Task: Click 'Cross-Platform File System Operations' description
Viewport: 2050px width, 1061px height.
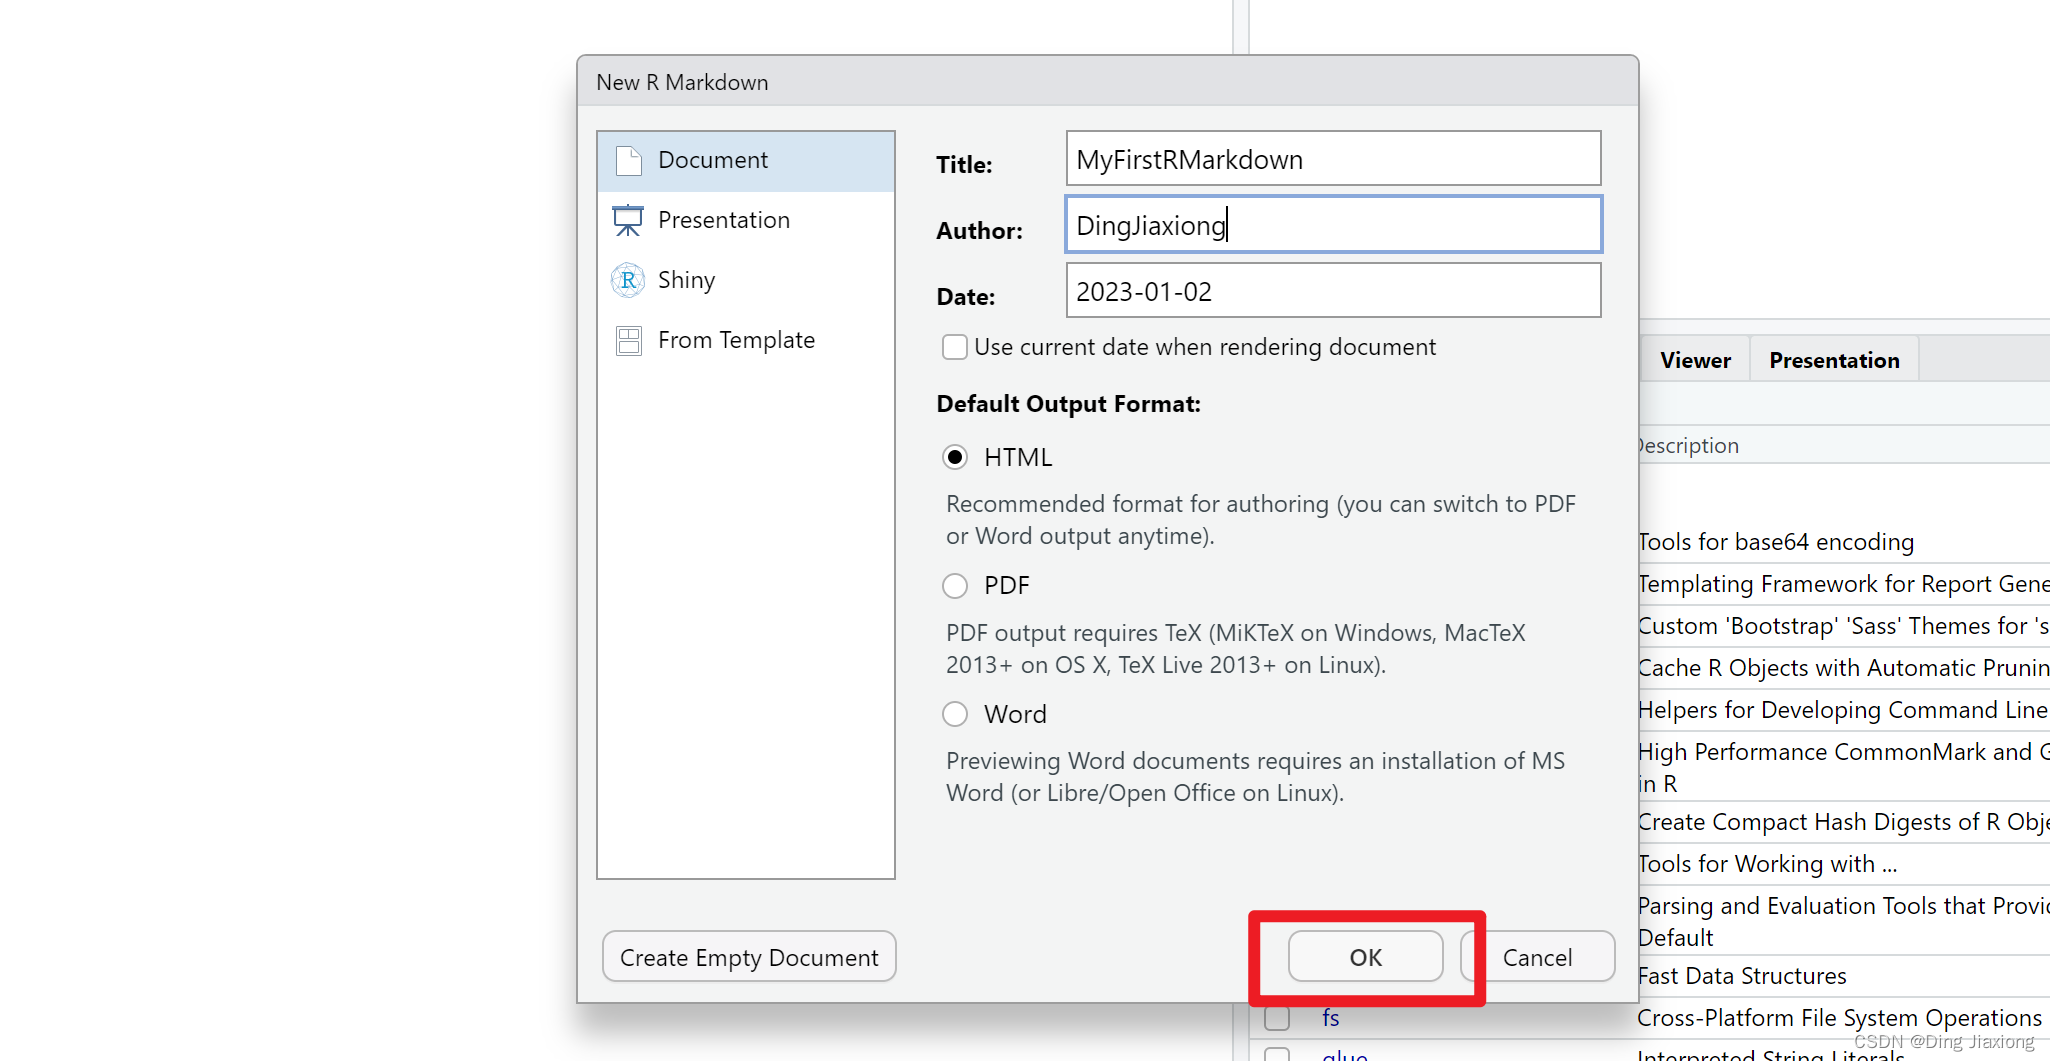Action: (1840, 1018)
